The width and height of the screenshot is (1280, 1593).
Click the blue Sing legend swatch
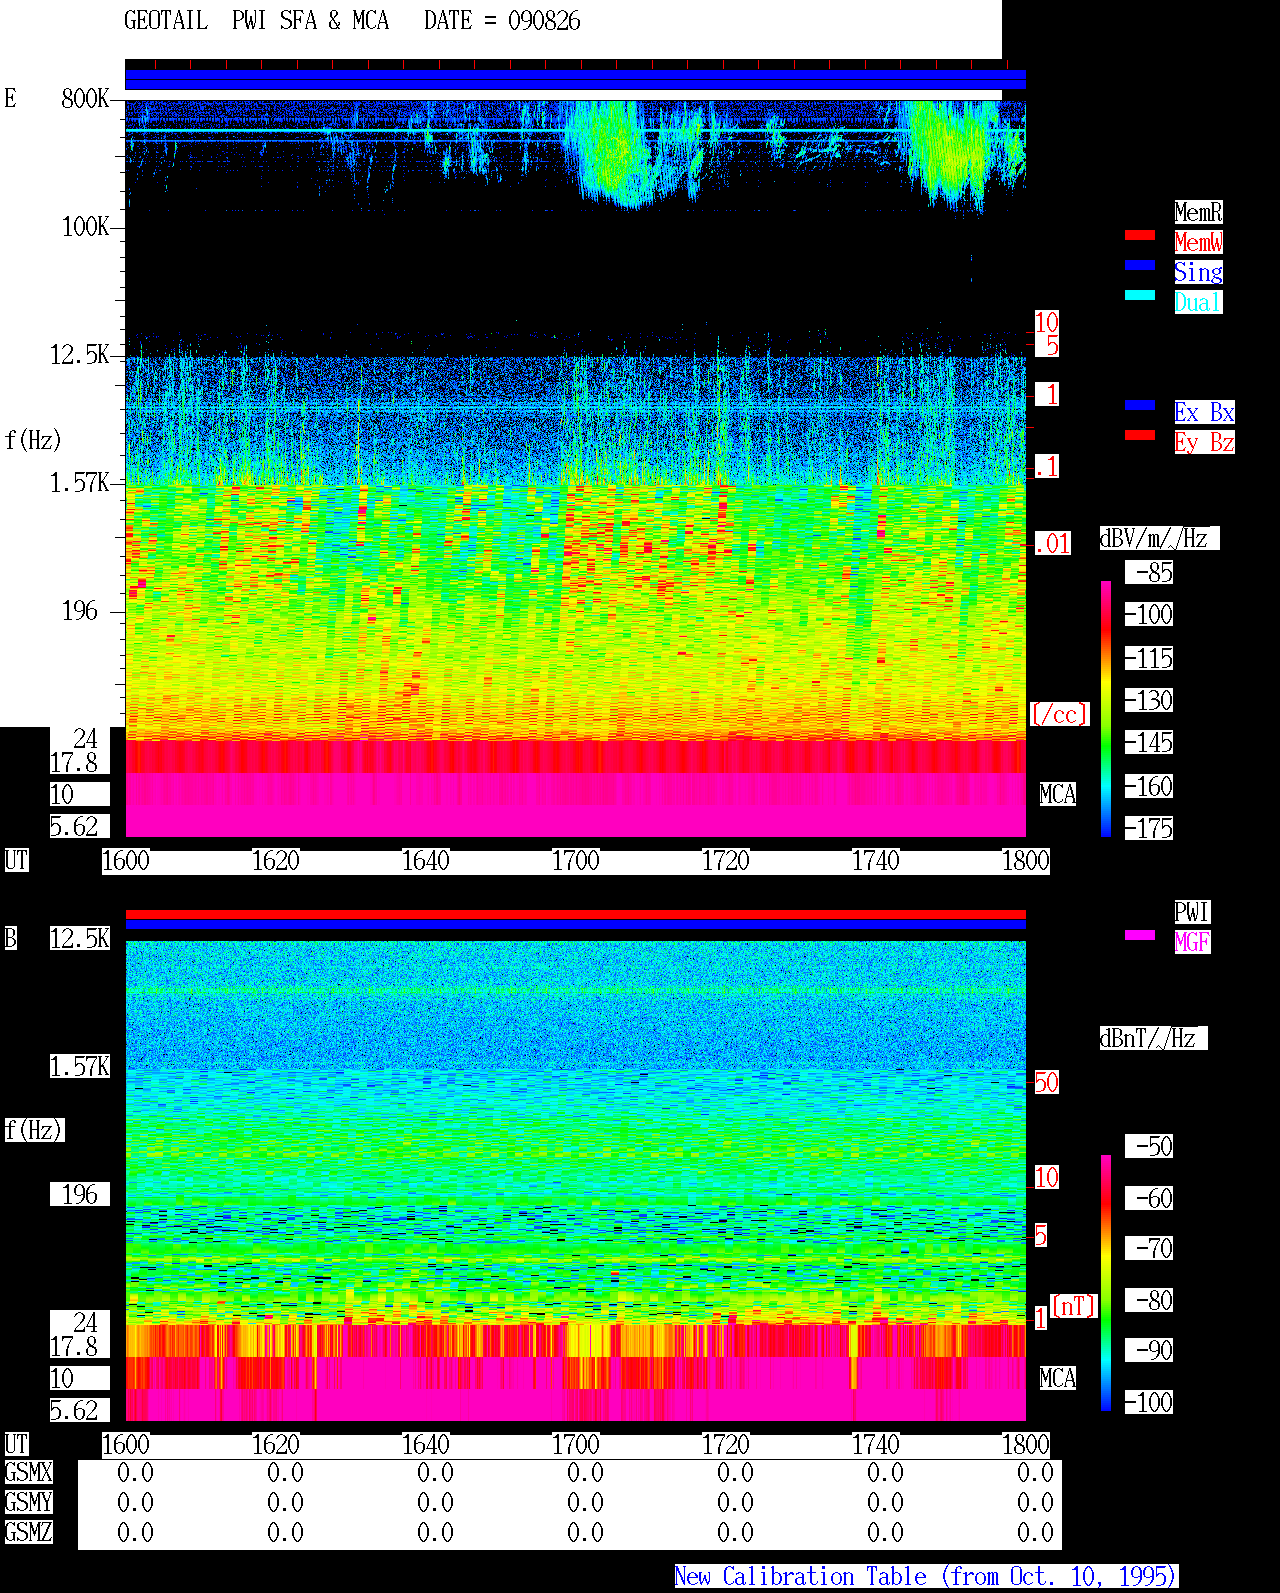(x=1140, y=265)
